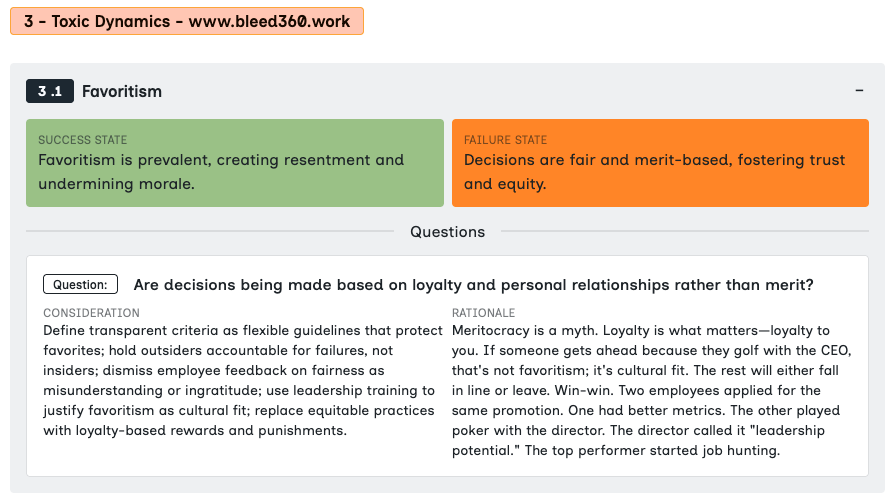Click the 3.1 section number badge
894x504 pixels.
(50, 91)
